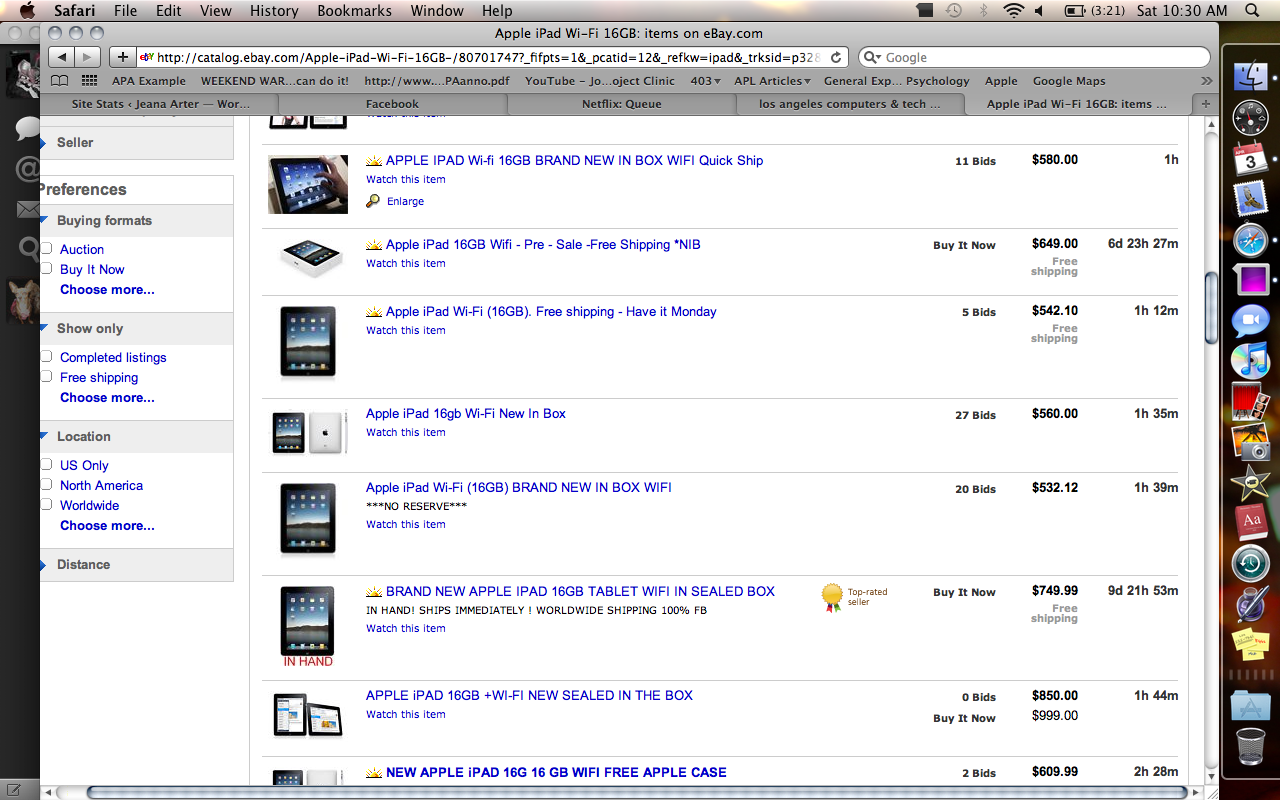Open thumbnail of $580.00 iPad listing
This screenshot has height=800, width=1280.
[x=308, y=184]
